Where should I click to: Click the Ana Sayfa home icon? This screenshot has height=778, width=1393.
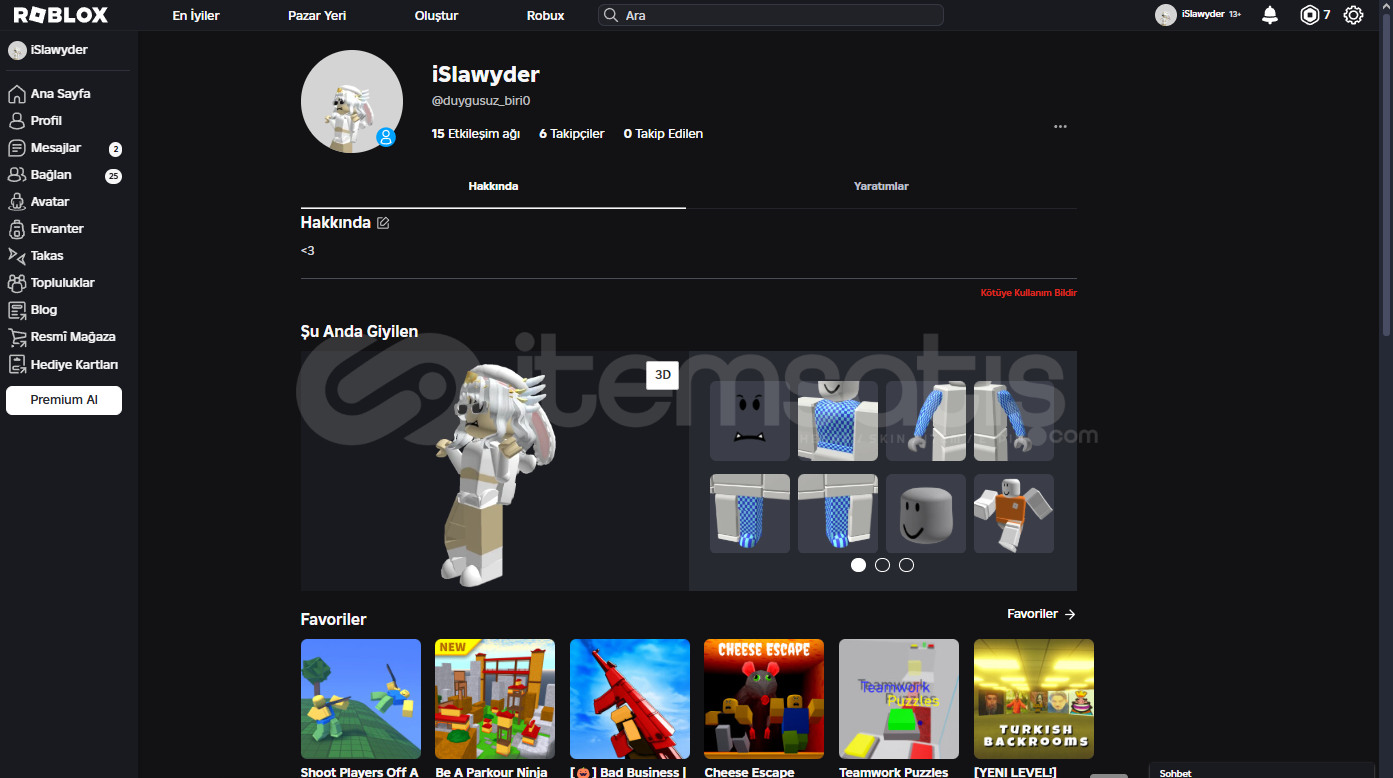(x=16, y=94)
